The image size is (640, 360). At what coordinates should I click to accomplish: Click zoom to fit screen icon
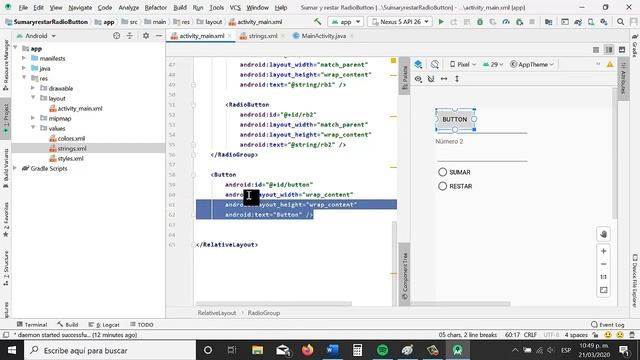click(604, 290)
